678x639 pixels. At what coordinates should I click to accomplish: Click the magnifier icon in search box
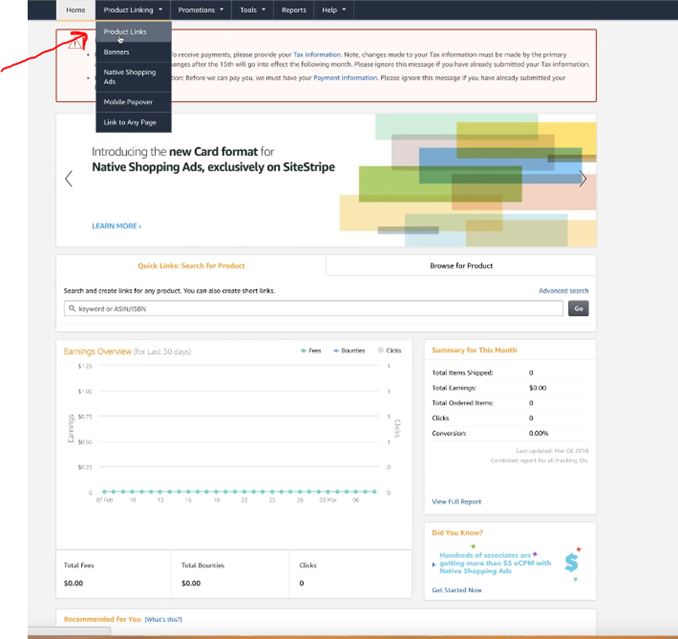(72, 308)
